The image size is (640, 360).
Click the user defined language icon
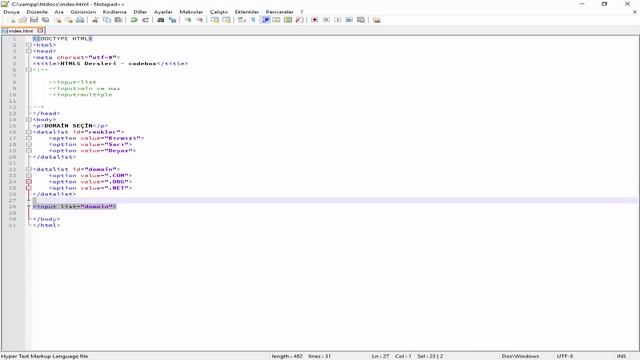276,20
